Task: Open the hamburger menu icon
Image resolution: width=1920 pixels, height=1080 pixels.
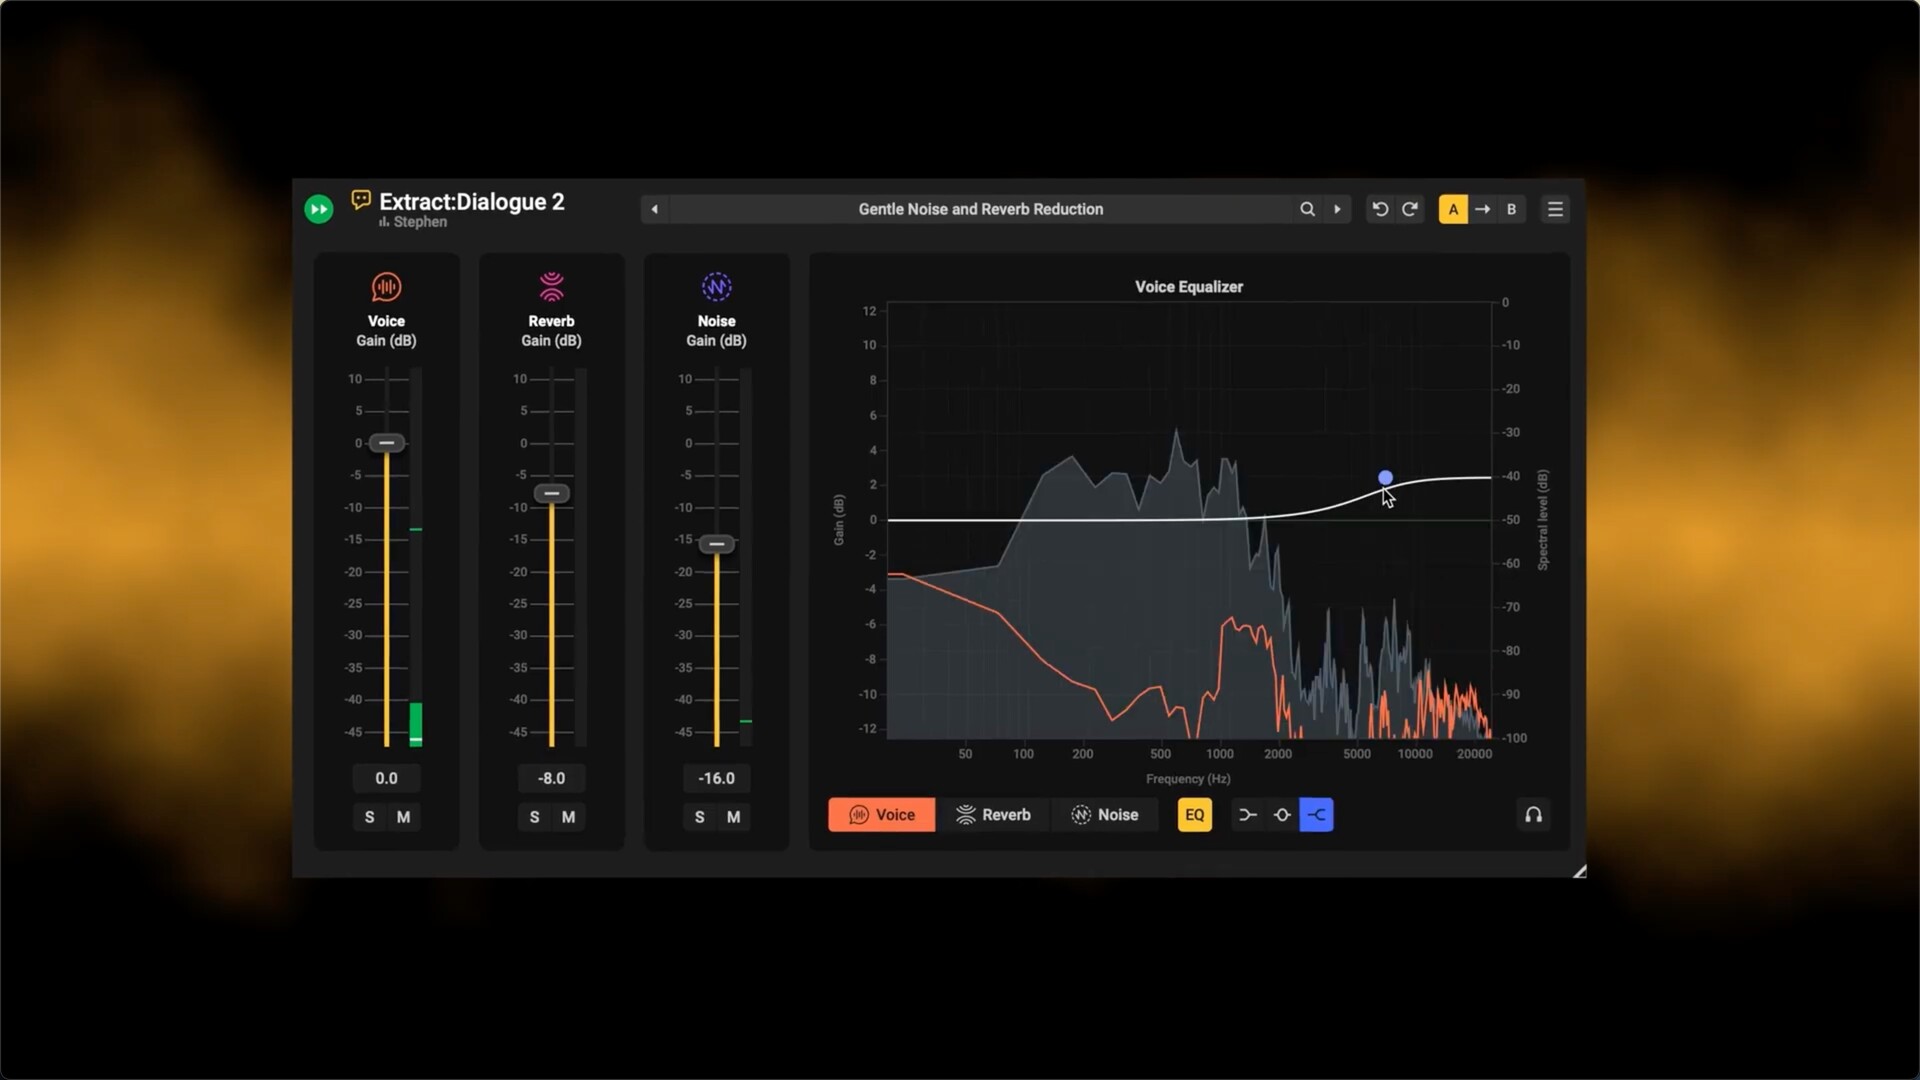Action: click(x=1555, y=209)
